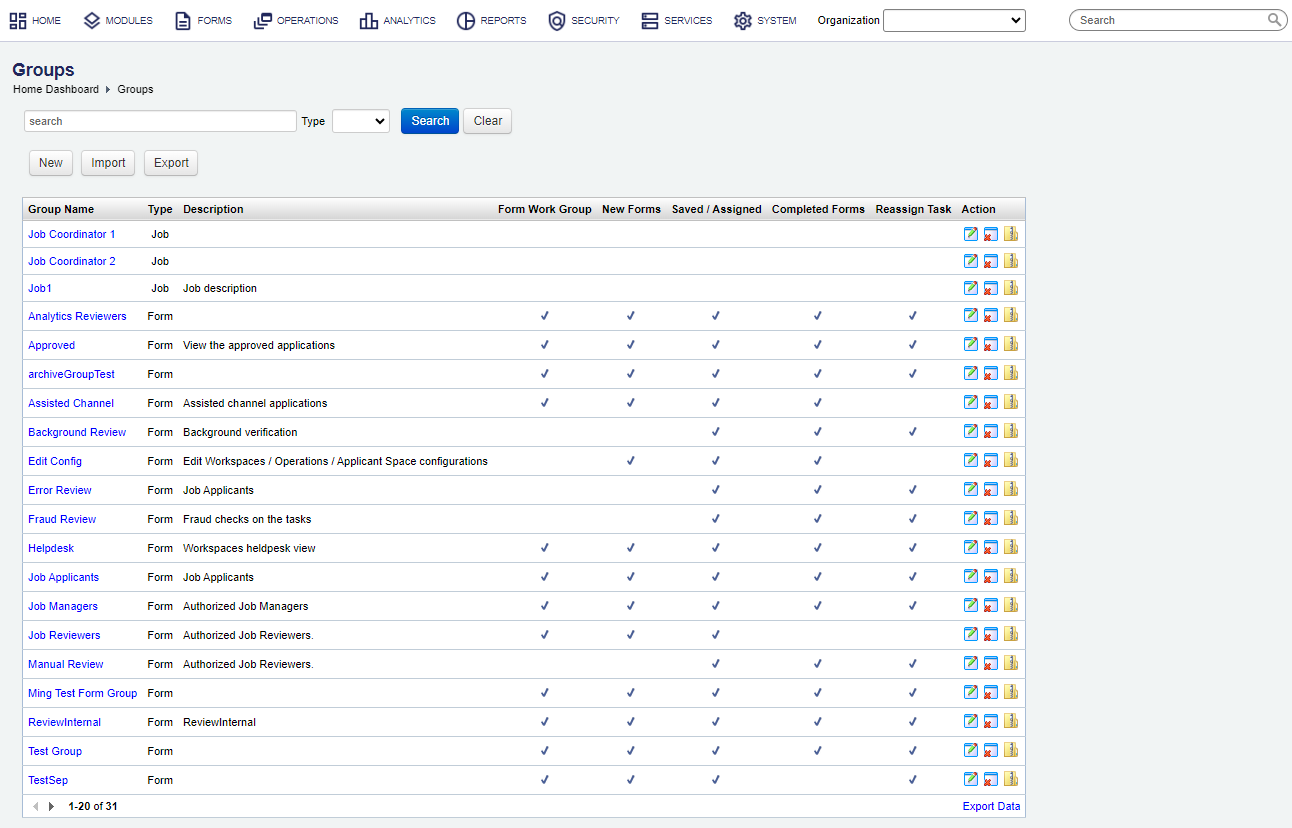The image size is (1292, 828).
Task: Click the Home Dashboard breadcrumb
Action: pos(56,89)
